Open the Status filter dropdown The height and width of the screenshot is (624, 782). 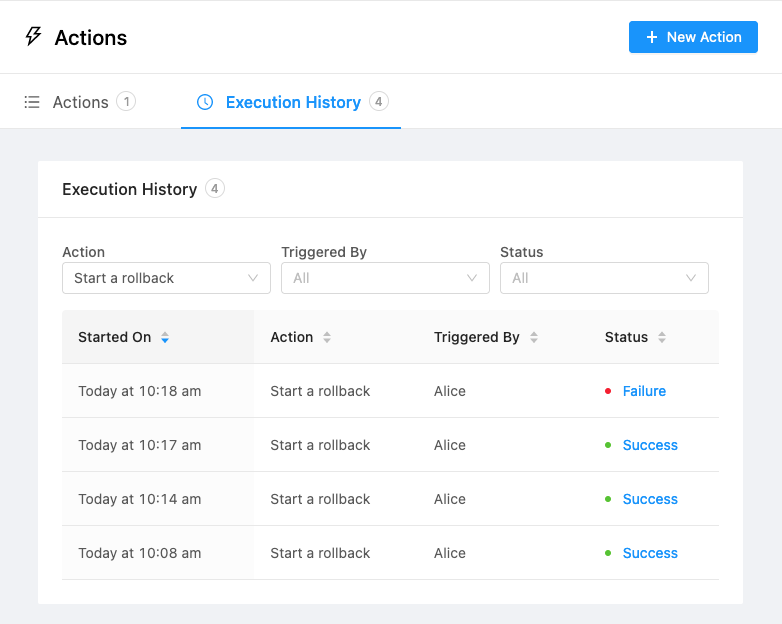[x=604, y=278]
